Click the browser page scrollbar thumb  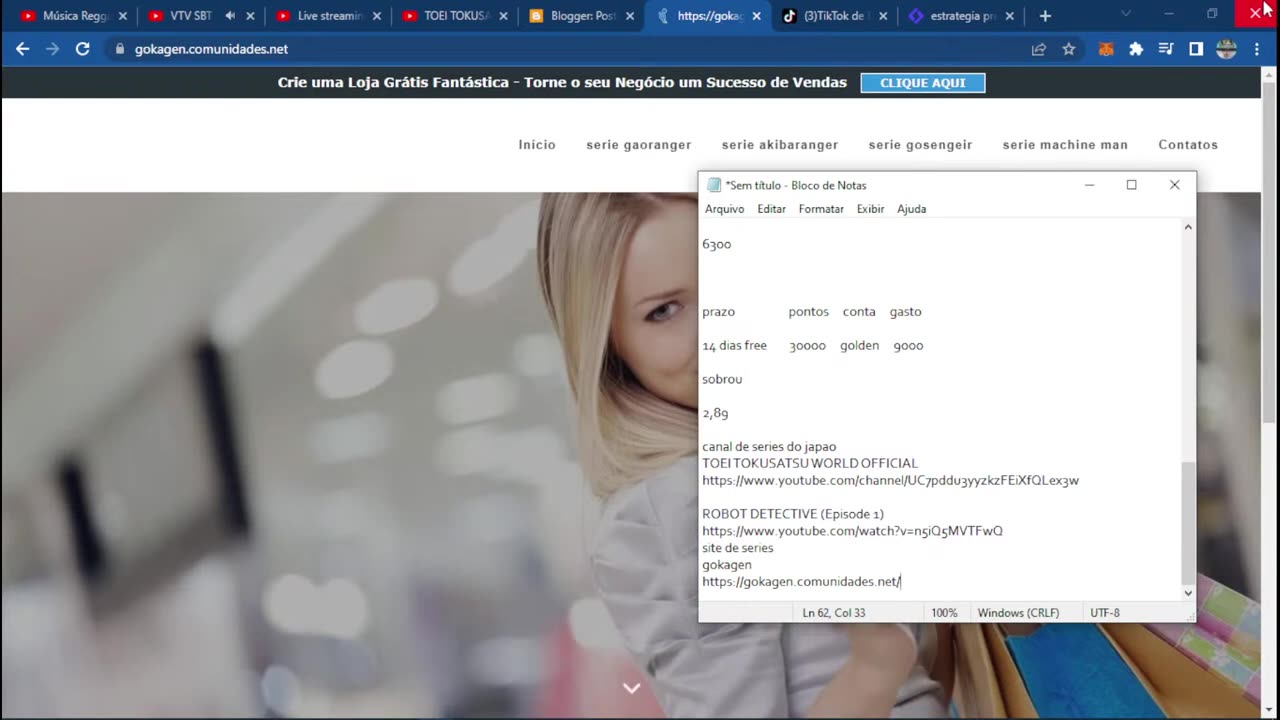(x=1270, y=252)
